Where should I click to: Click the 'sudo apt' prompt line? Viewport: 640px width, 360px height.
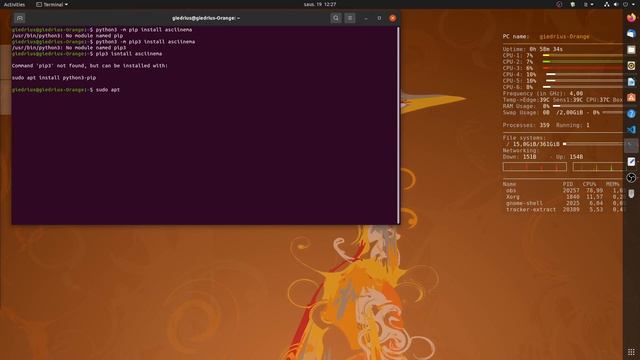(x=66, y=90)
